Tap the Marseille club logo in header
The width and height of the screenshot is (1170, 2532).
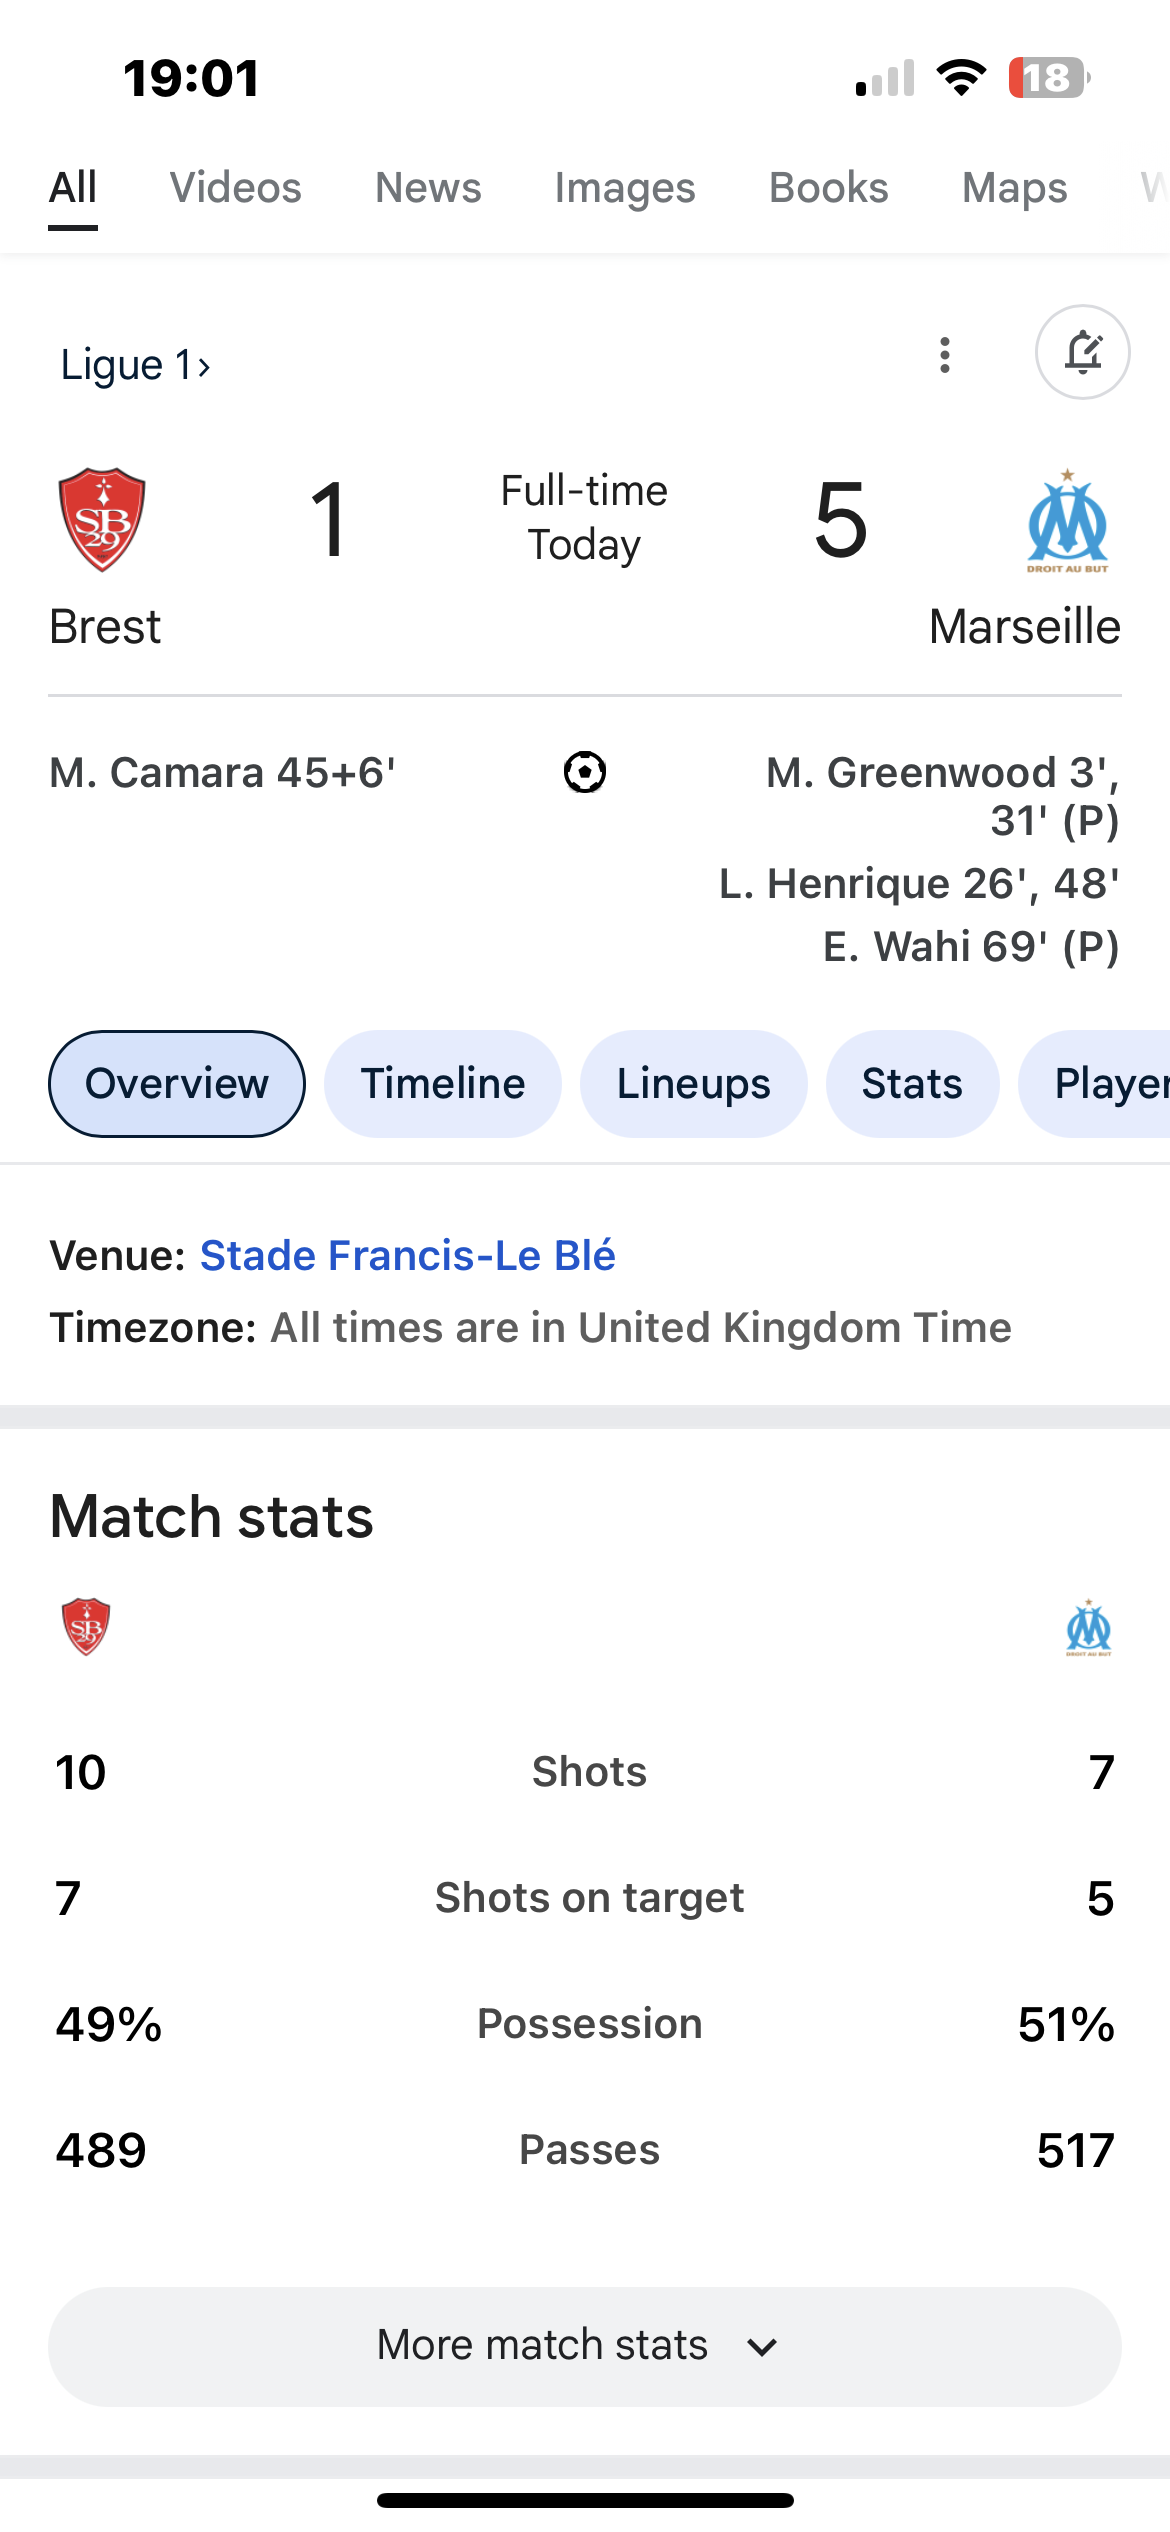1068,520
